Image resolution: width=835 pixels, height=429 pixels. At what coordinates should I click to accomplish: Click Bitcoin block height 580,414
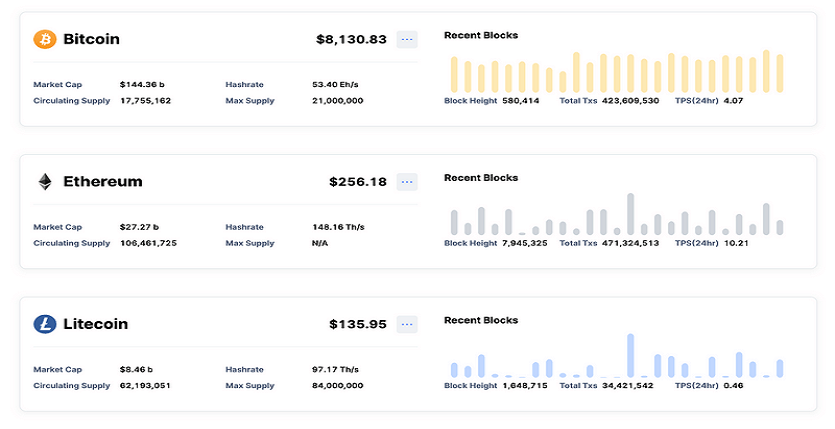pyautogui.click(x=521, y=101)
